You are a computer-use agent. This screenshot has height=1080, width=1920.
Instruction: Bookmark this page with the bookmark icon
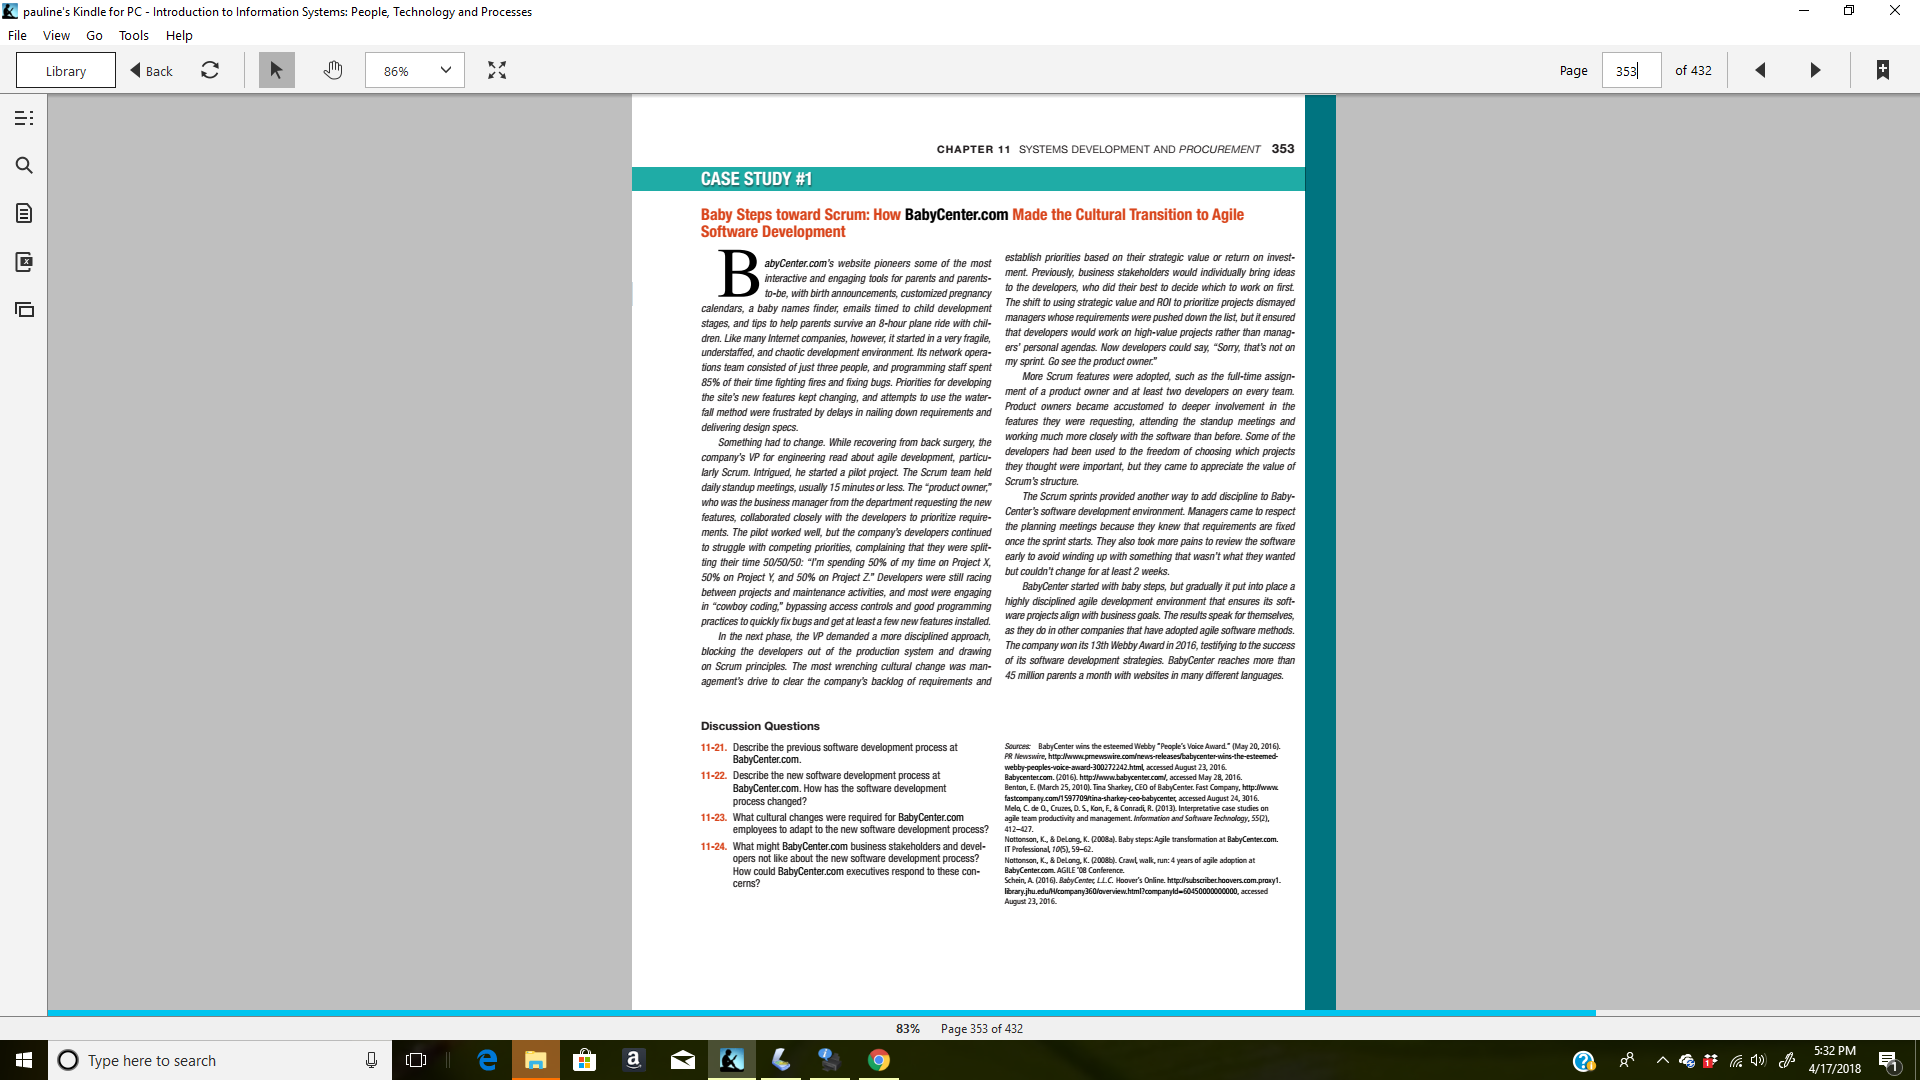tap(1882, 70)
